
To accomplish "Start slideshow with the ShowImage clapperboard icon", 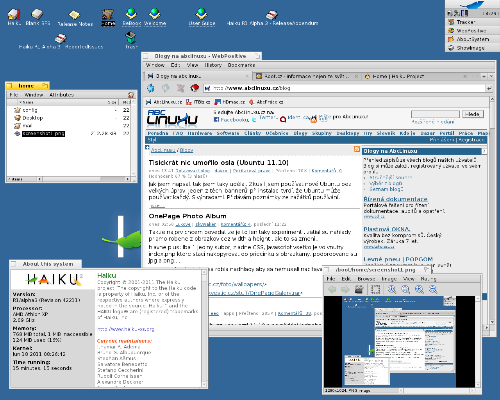I will [x=359, y=289].
